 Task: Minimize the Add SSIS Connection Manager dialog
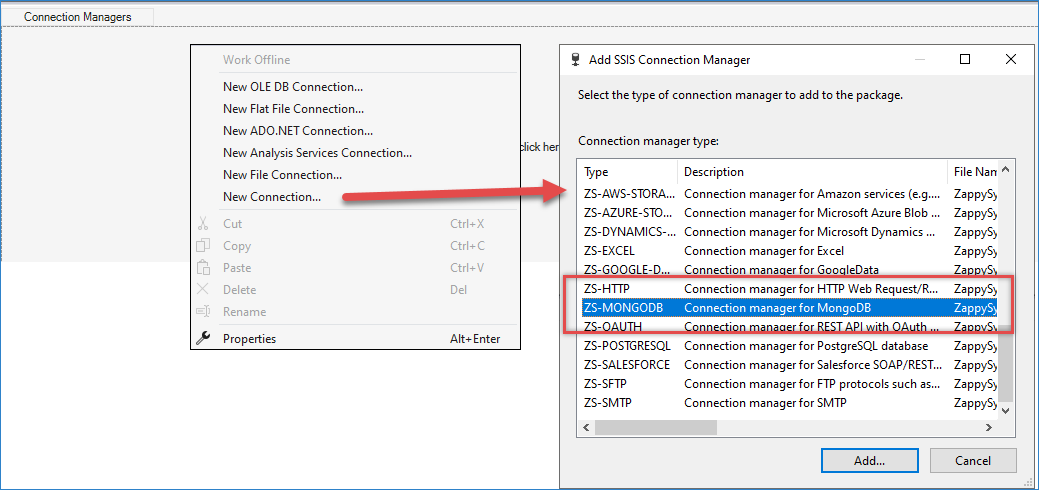(x=920, y=60)
